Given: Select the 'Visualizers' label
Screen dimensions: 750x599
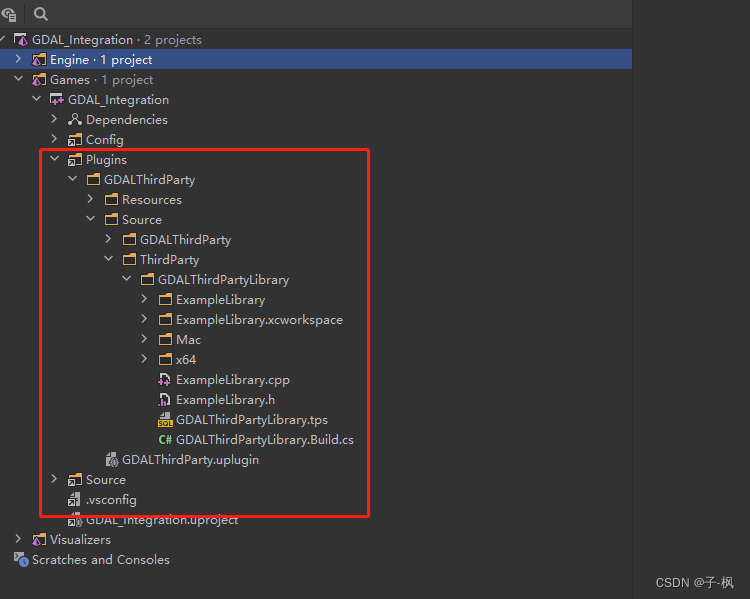Looking at the screenshot, I should coord(80,540).
